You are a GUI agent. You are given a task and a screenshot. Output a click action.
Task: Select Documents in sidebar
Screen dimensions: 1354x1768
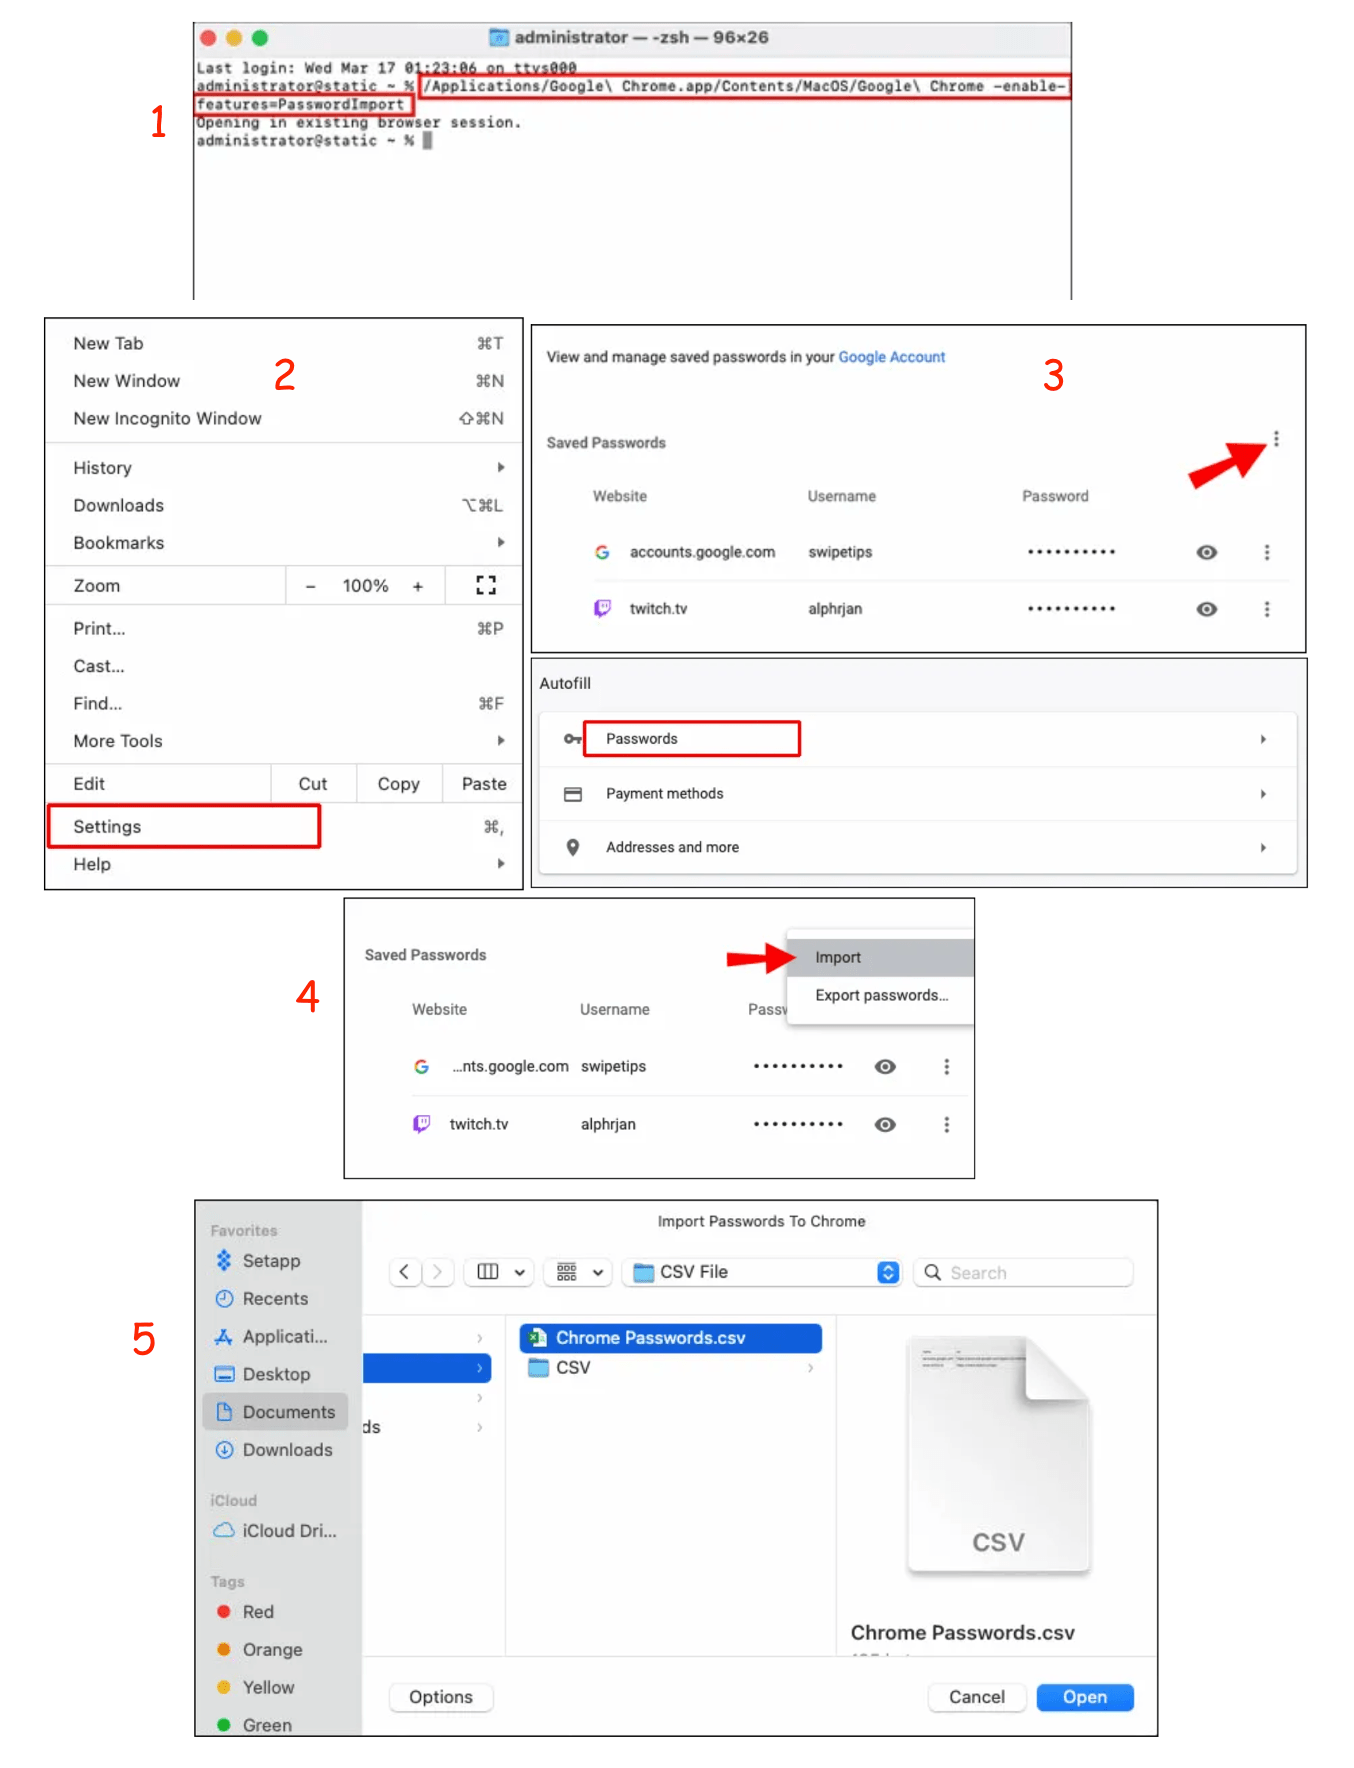(x=275, y=1412)
